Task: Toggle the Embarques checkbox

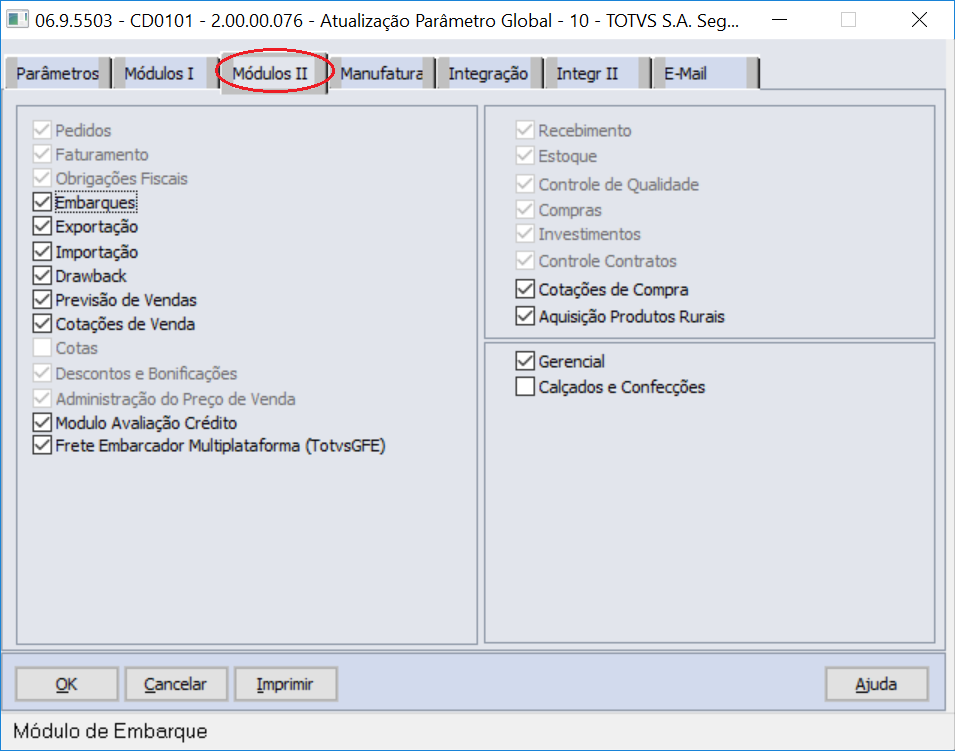Action: pyautogui.click(x=42, y=202)
